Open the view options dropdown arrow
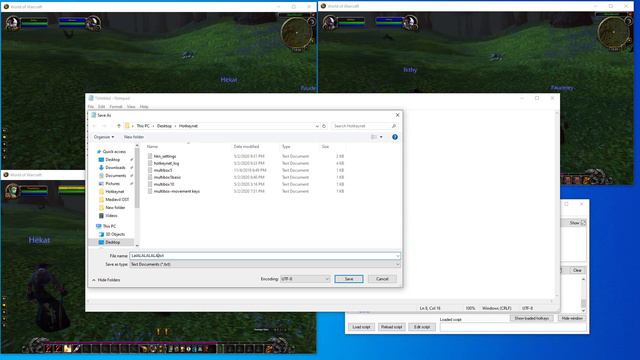Screen dimensions: 640x360 click(381, 137)
